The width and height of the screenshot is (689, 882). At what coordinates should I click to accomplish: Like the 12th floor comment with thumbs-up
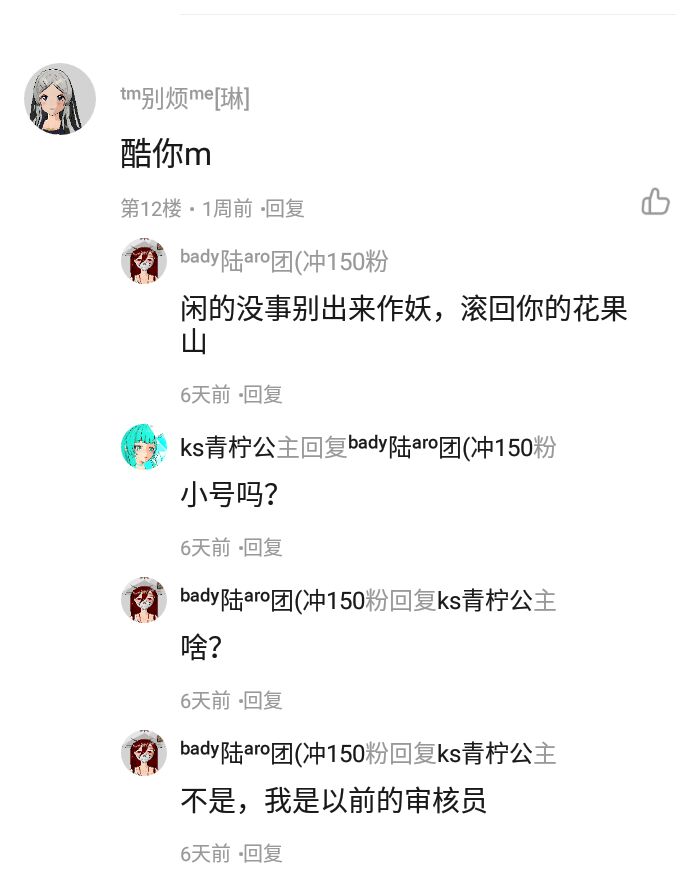(x=655, y=201)
